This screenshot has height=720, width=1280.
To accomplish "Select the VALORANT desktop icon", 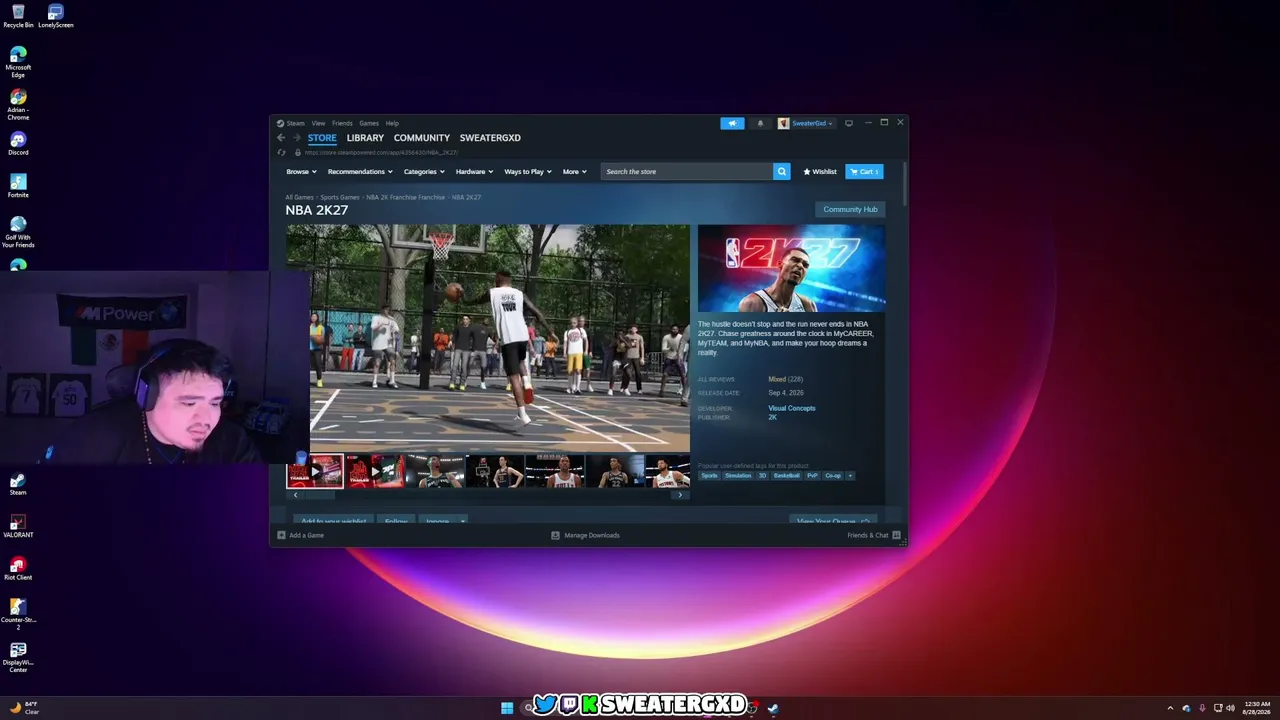I will click(18, 526).
